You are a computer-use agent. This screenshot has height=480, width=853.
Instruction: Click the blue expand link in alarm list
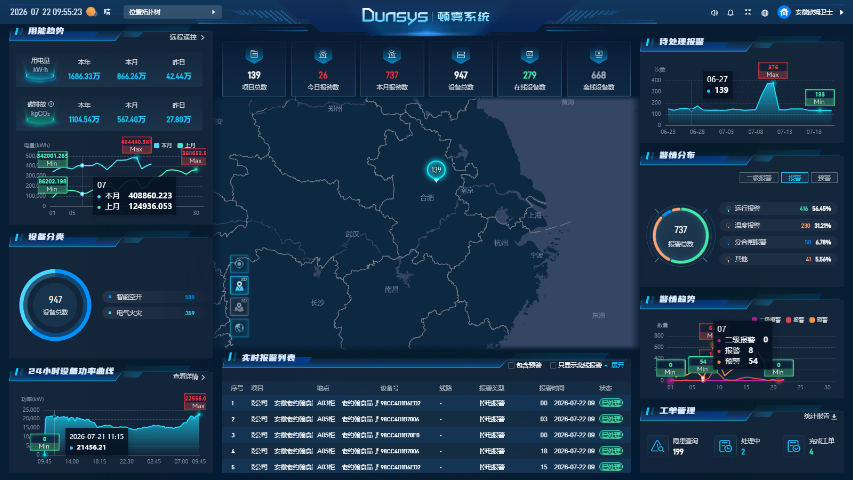coord(617,365)
